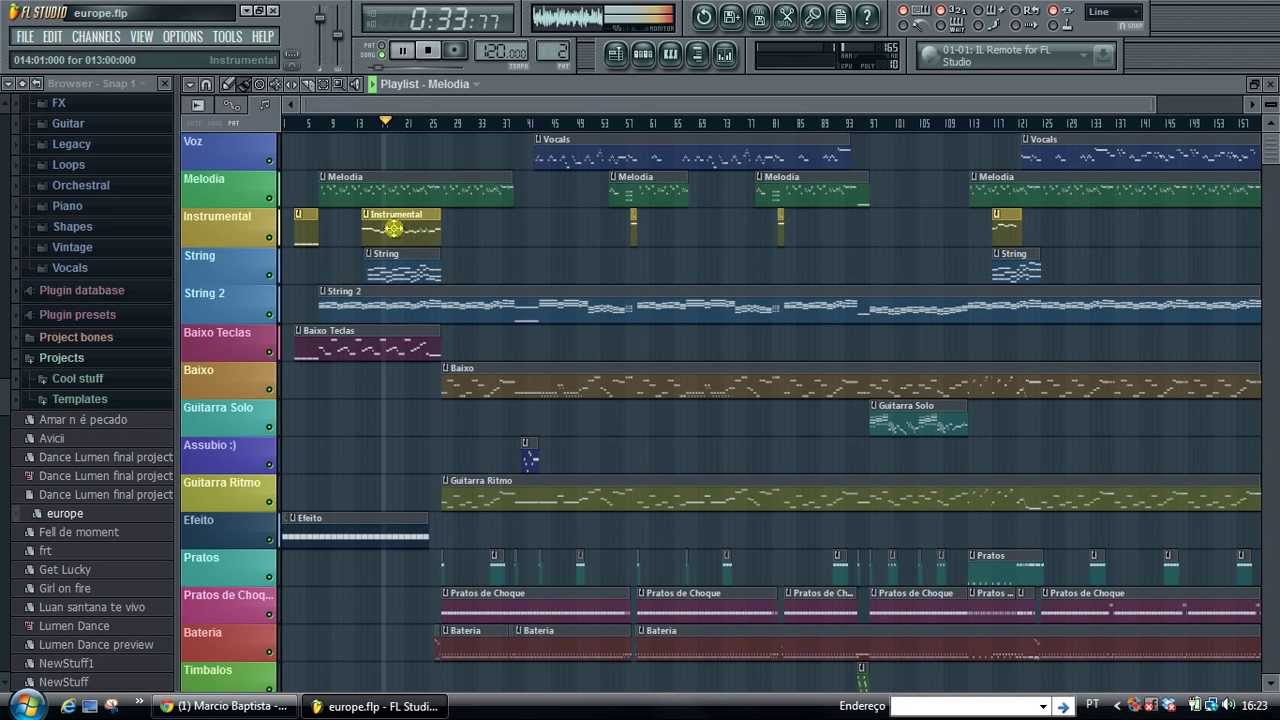Open Get Lucky project in browser
1280x720 pixels.
click(x=65, y=570)
